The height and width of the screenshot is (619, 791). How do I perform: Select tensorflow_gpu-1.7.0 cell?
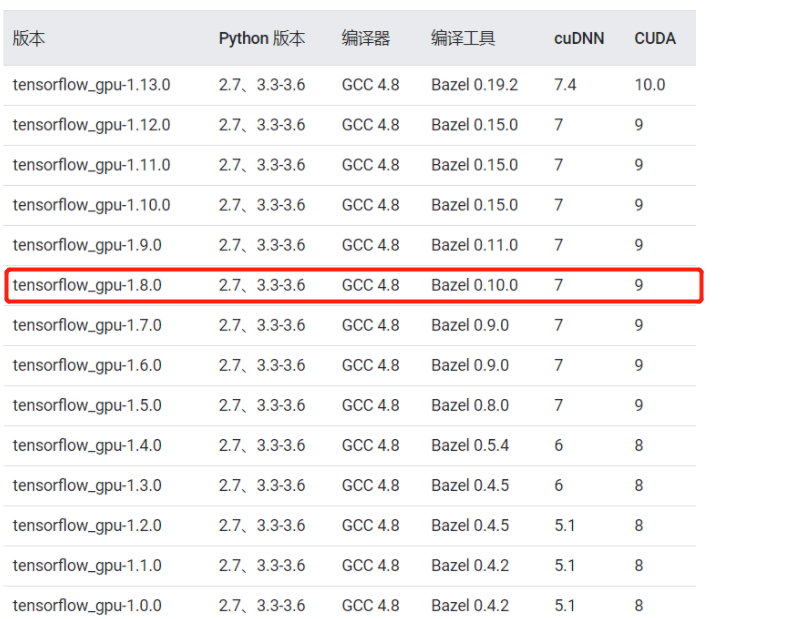(x=87, y=325)
